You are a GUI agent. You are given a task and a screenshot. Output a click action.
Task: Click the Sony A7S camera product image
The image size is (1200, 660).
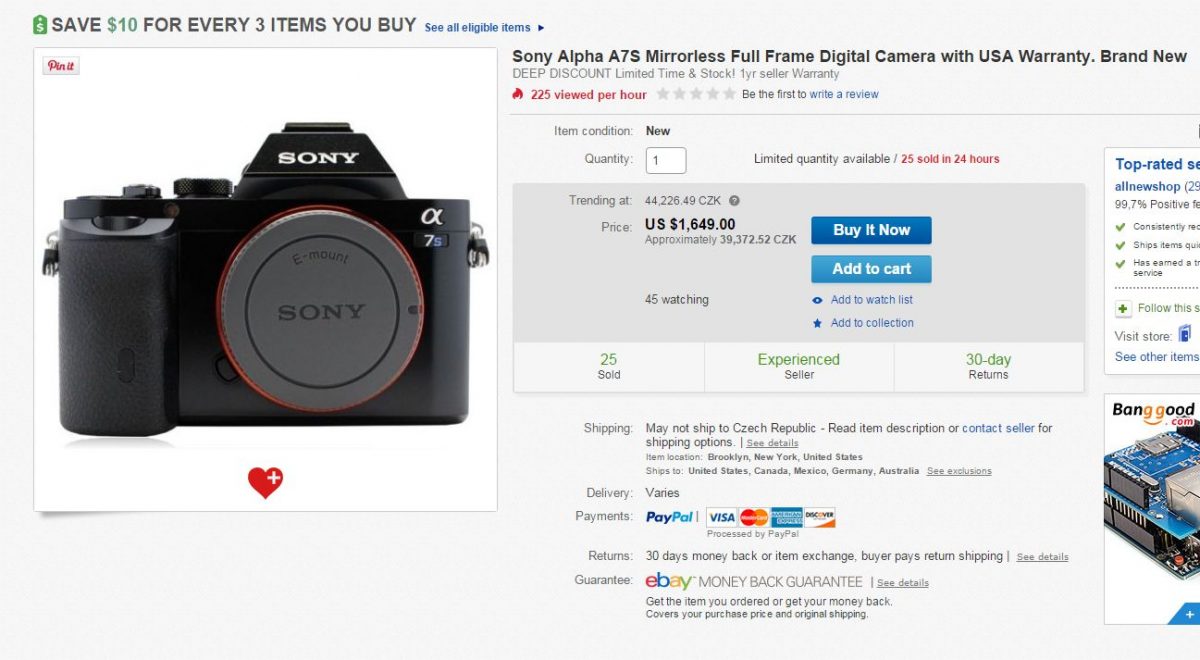265,280
